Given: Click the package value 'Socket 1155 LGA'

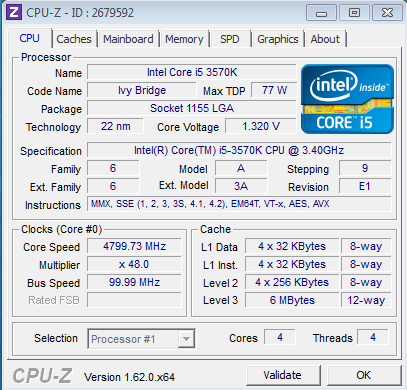Looking at the screenshot, I should coord(192,108).
